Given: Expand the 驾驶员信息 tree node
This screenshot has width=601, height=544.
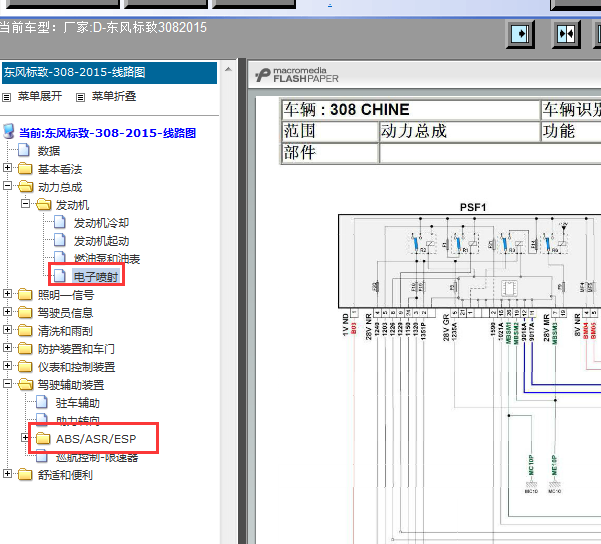Looking at the screenshot, I should (7, 312).
